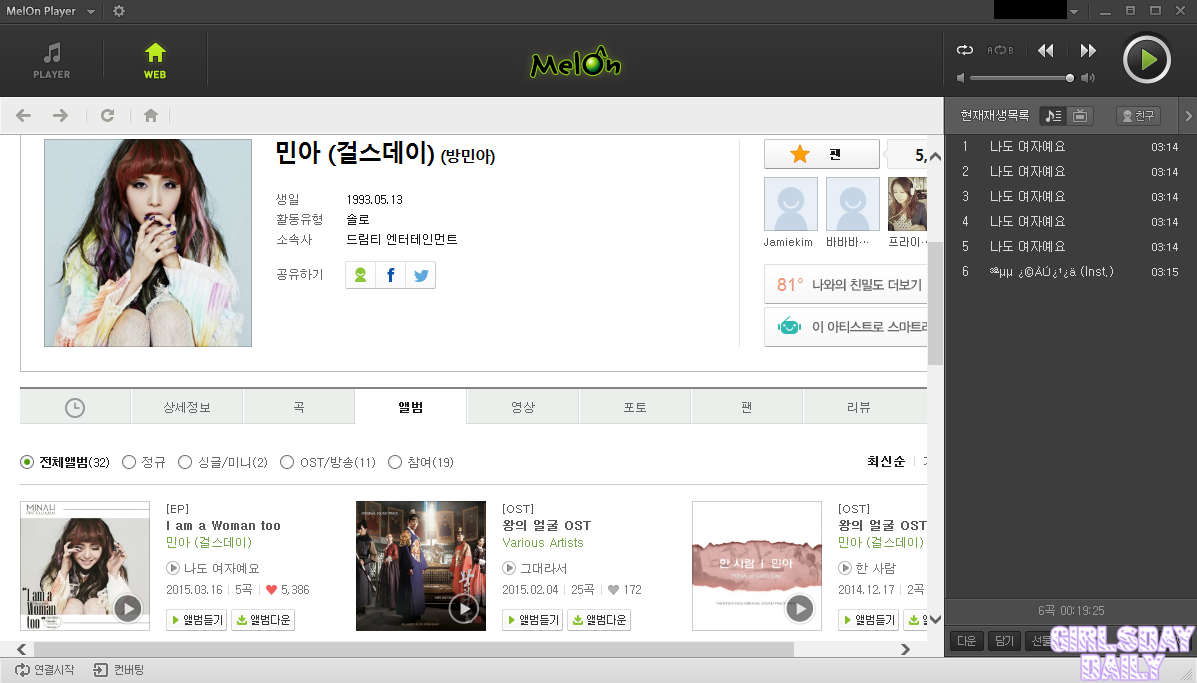Open settings gear in title bar

click(118, 11)
